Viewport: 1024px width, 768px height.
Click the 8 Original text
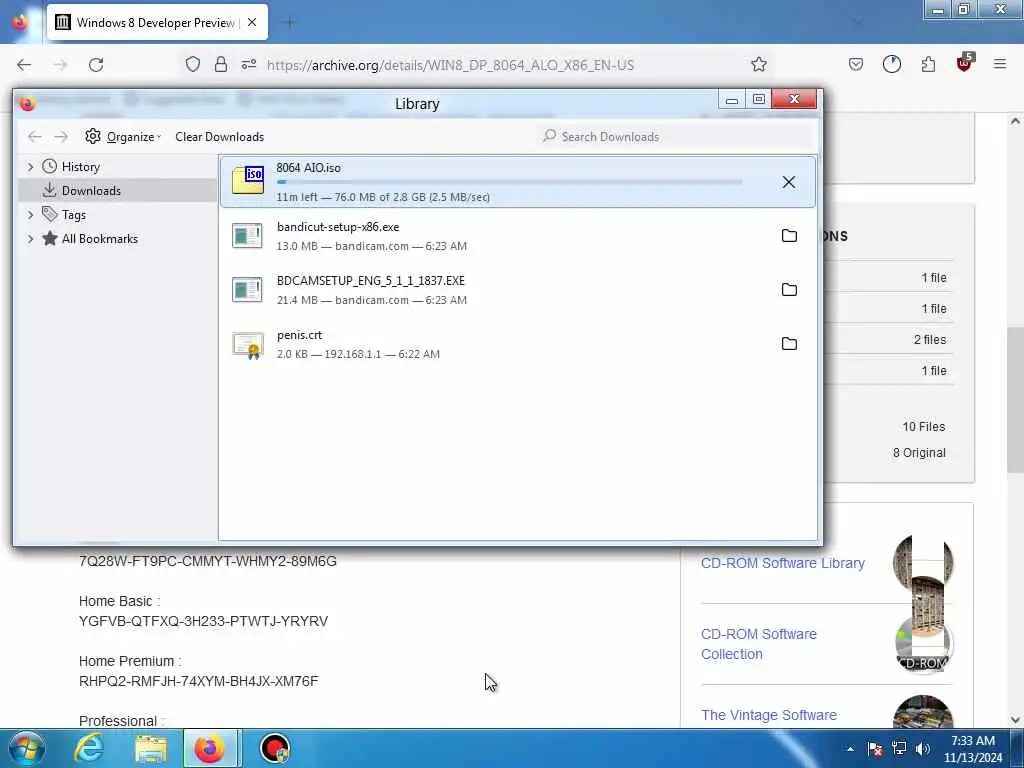pos(919,453)
